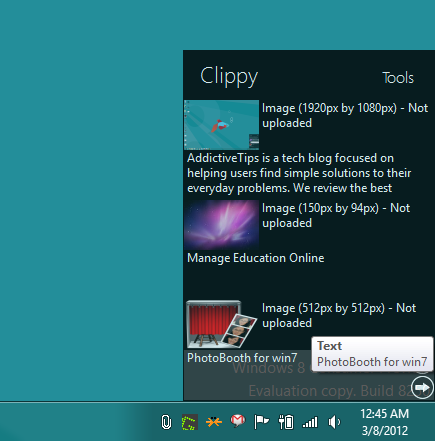Viewport: 435px width, 441px height.
Task: Click the Clippy paperclip tray icon
Action: pos(166,422)
